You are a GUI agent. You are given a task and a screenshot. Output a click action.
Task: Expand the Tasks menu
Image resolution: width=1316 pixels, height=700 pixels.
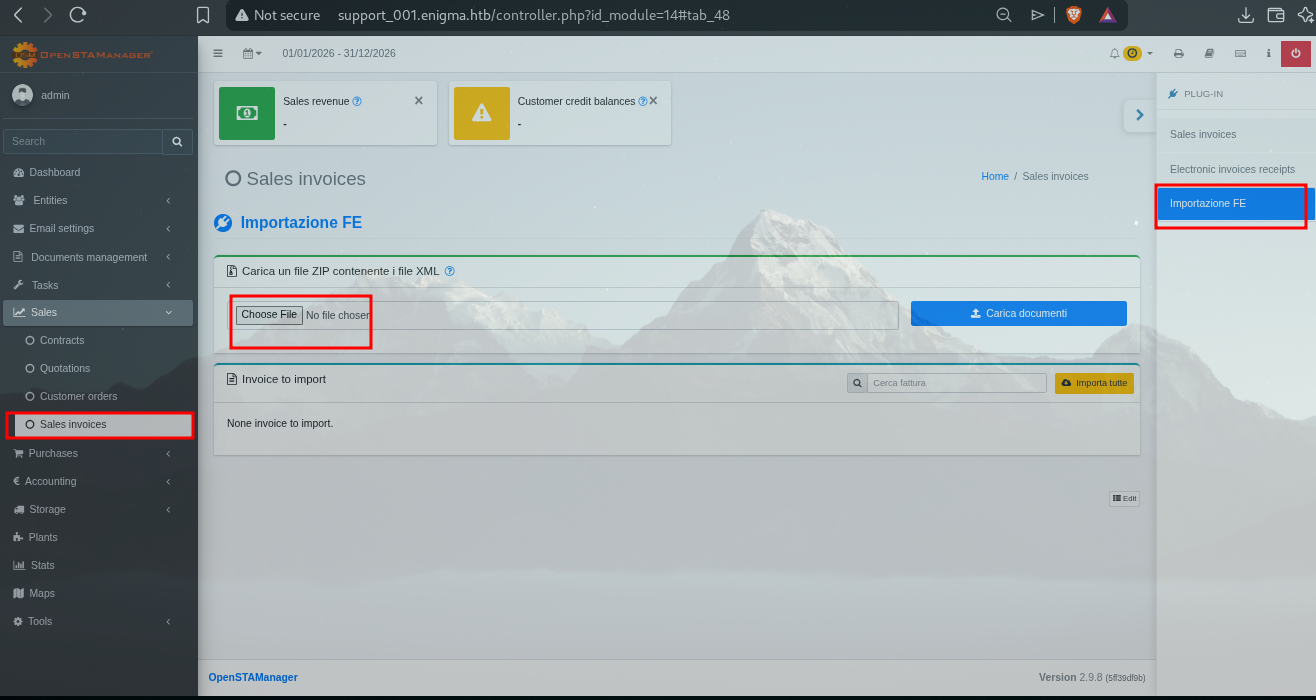point(98,285)
